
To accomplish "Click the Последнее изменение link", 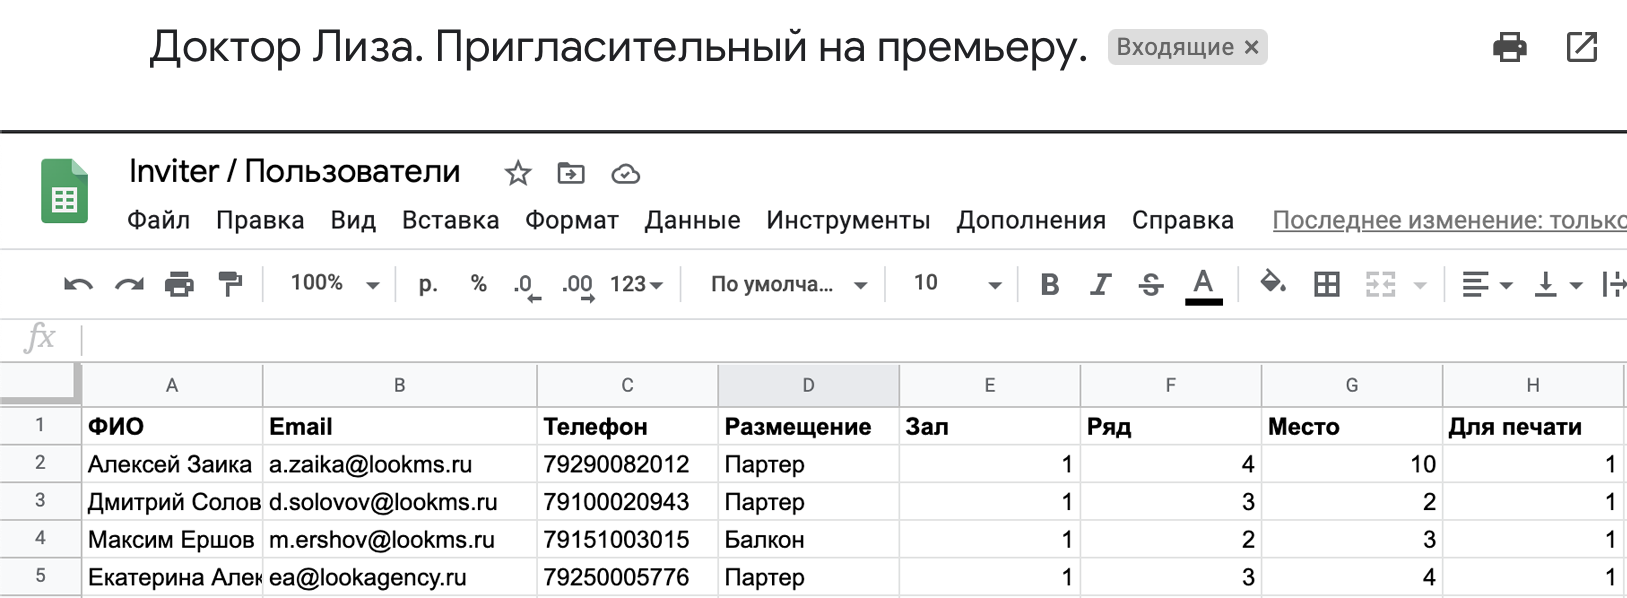I will 1449,221.
